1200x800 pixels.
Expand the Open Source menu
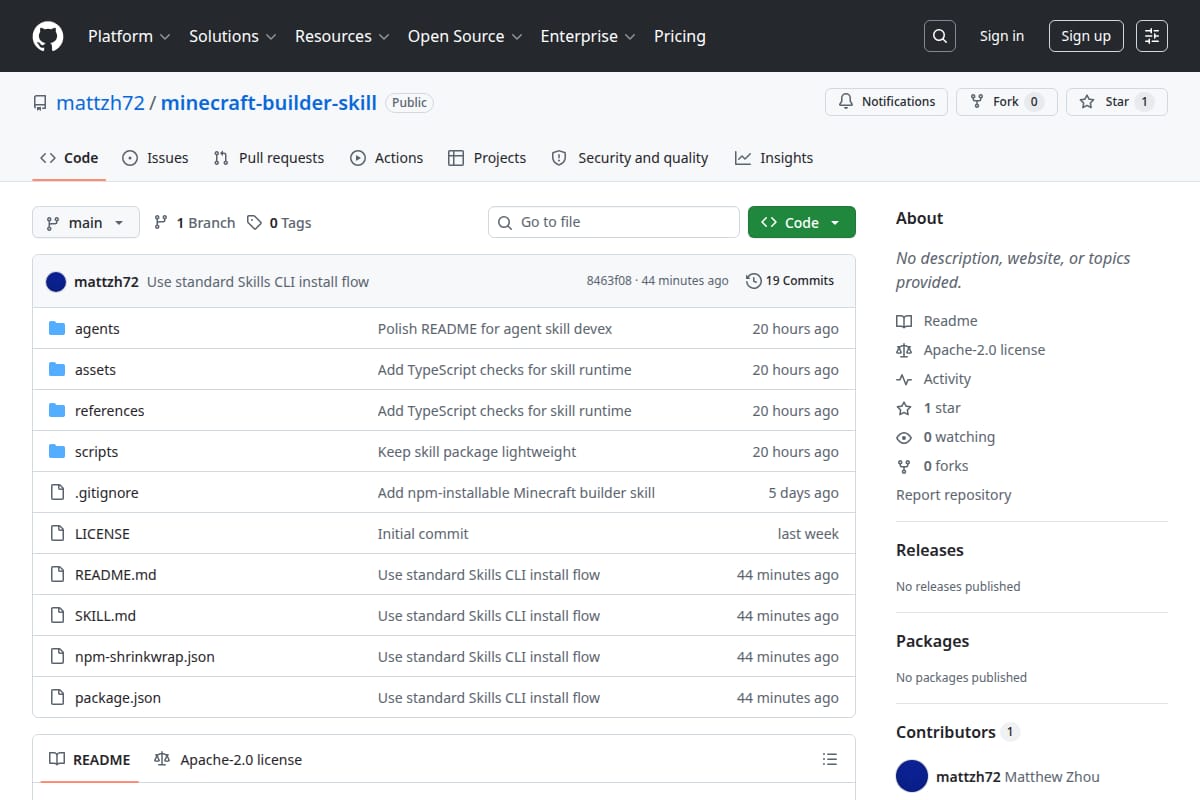pos(465,36)
